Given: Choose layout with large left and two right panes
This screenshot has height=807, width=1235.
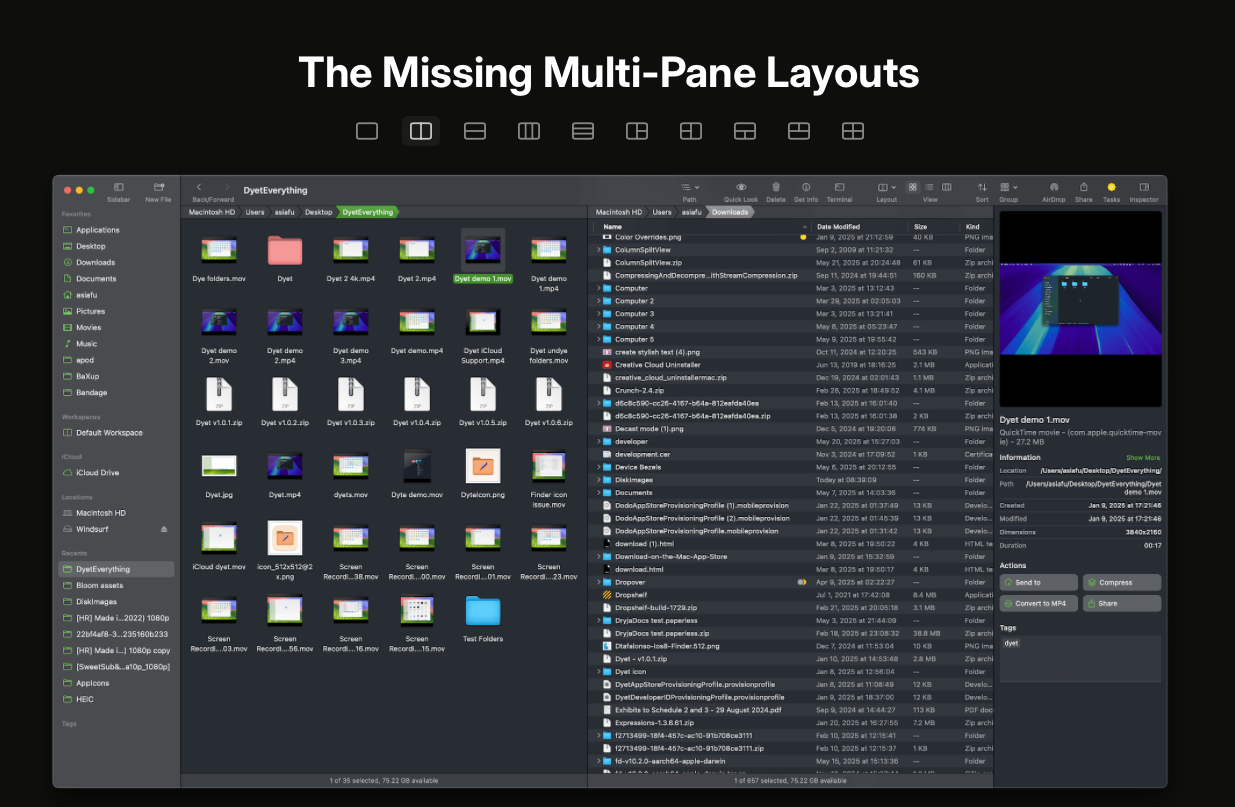Looking at the screenshot, I should (637, 131).
